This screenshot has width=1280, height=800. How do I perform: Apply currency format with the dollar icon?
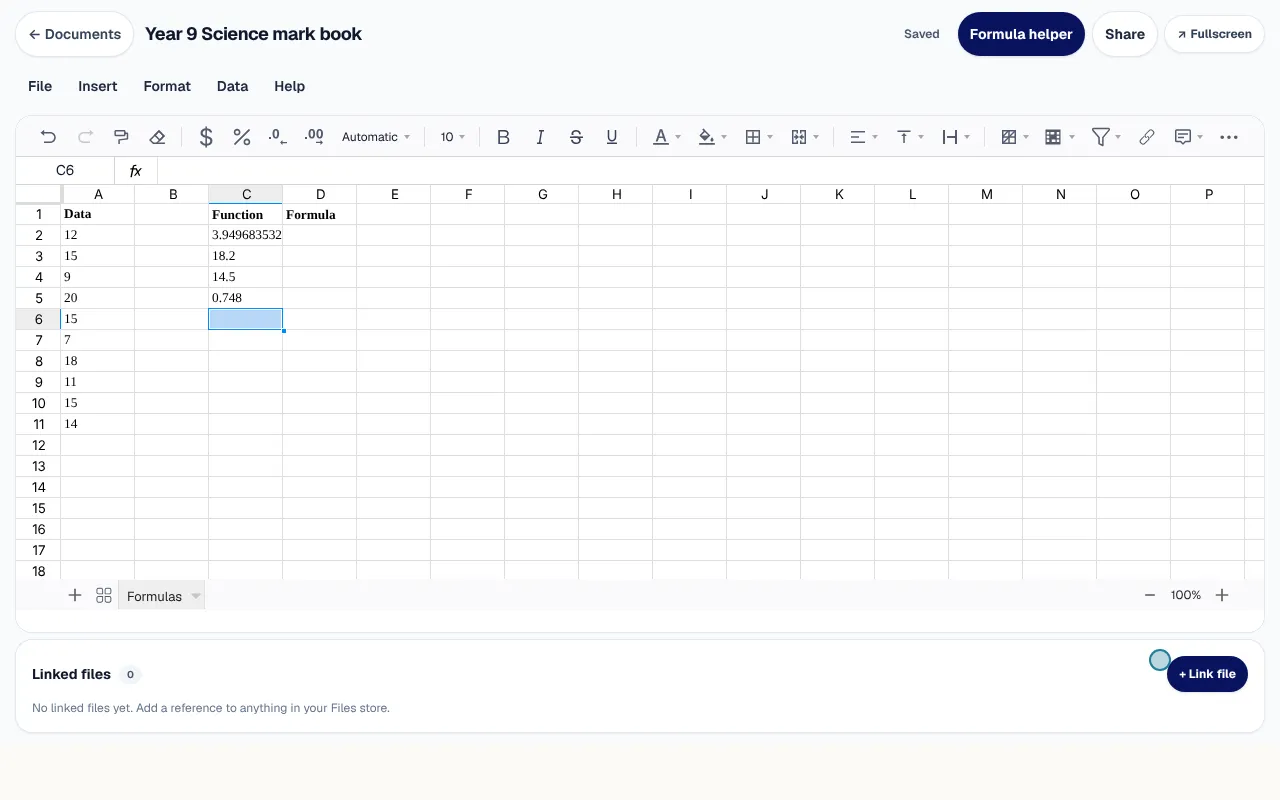206,137
